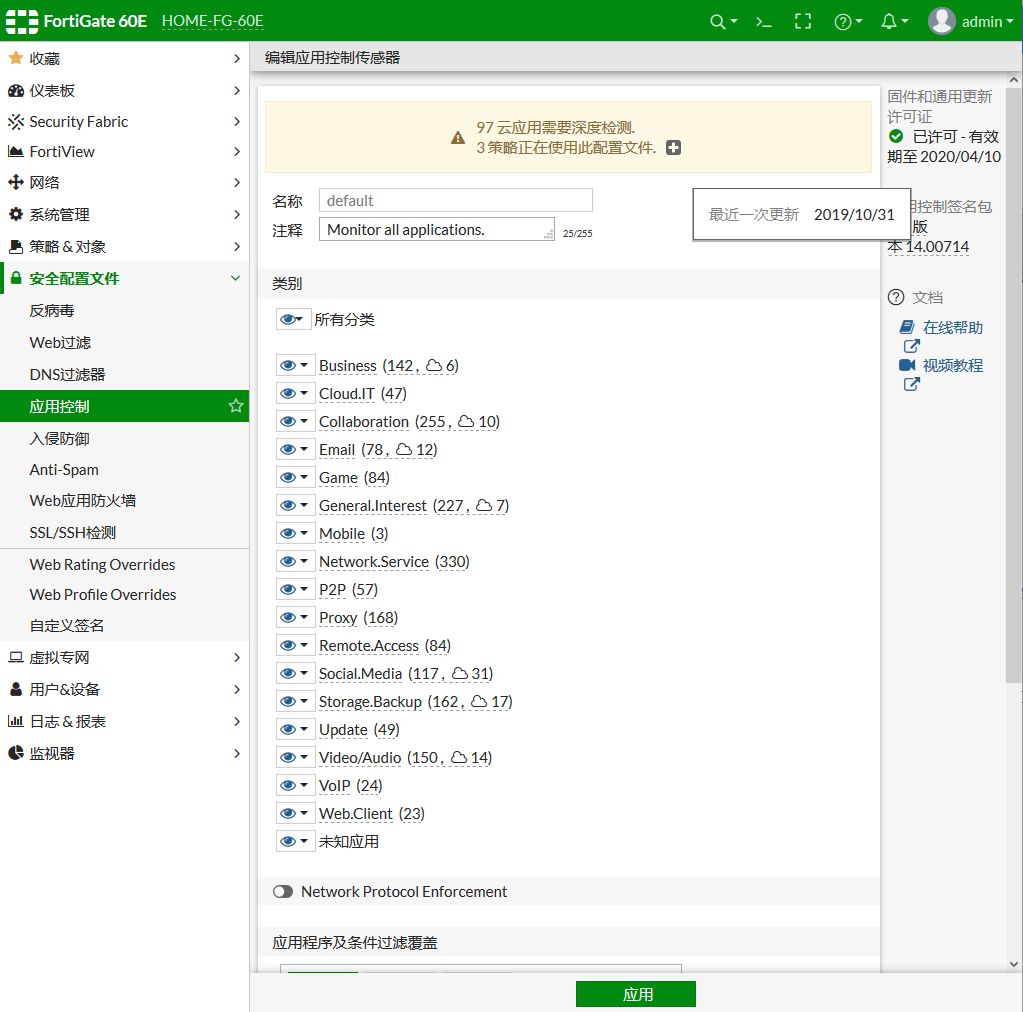
Task: Collapse the 安全配置文件 section
Action: pos(124,279)
